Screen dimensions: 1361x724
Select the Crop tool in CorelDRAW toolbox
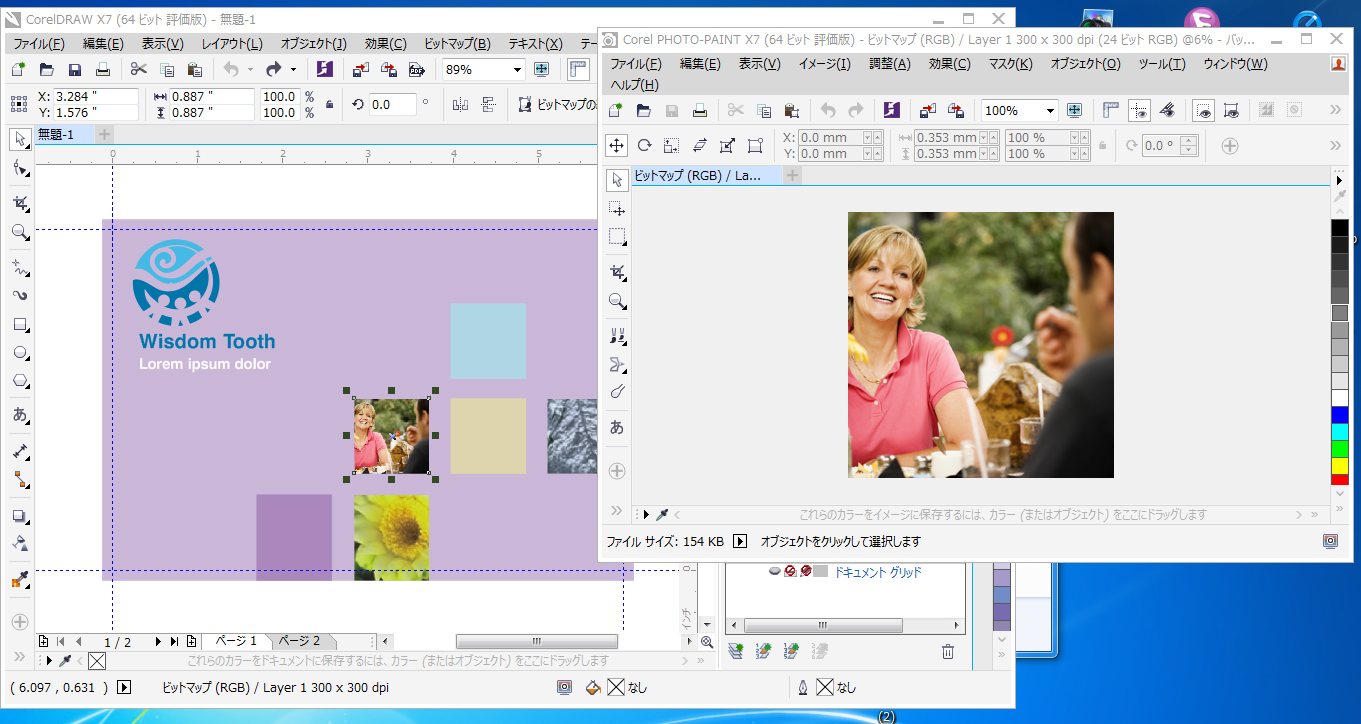click(x=20, y=203)
